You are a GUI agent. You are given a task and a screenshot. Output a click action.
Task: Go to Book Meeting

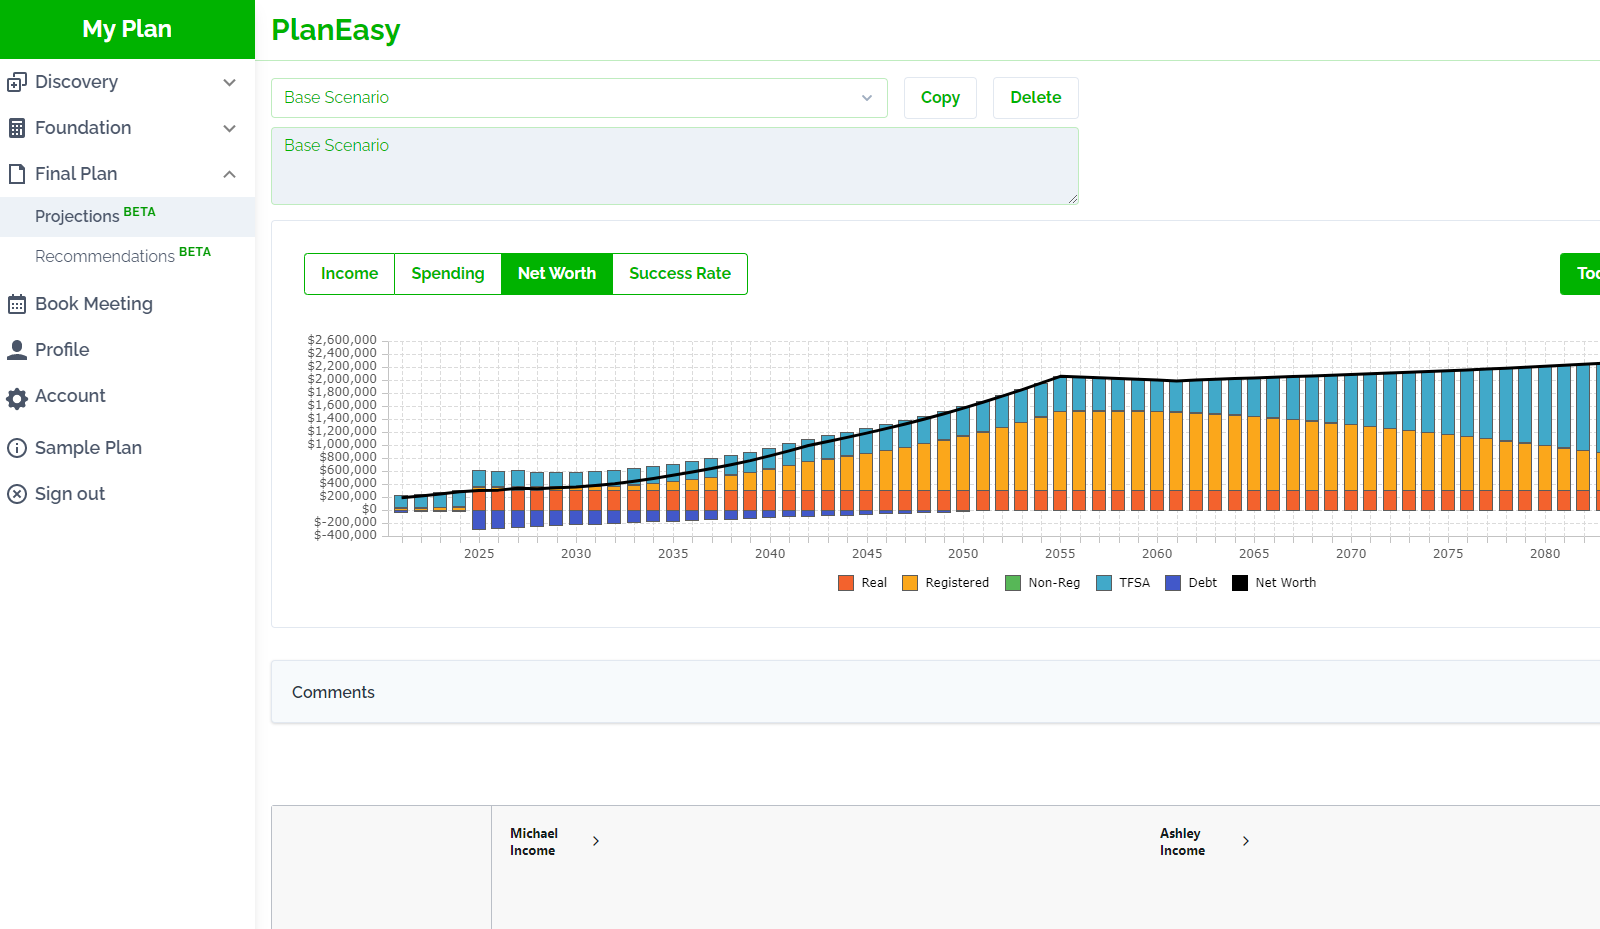click(94, 304)
